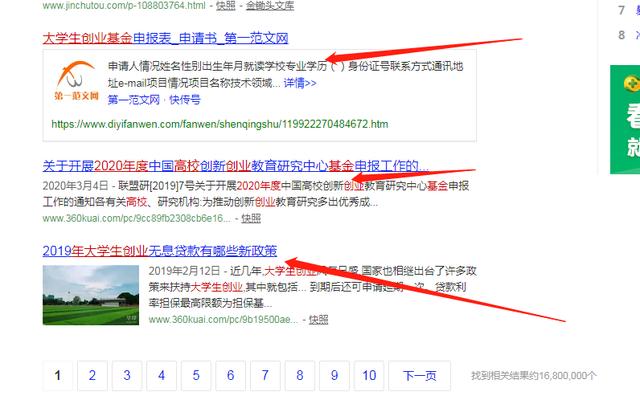The height and width of the screenshot is (400, 640).
Task: Go to results page 3
Action: (x=127, y=376)
